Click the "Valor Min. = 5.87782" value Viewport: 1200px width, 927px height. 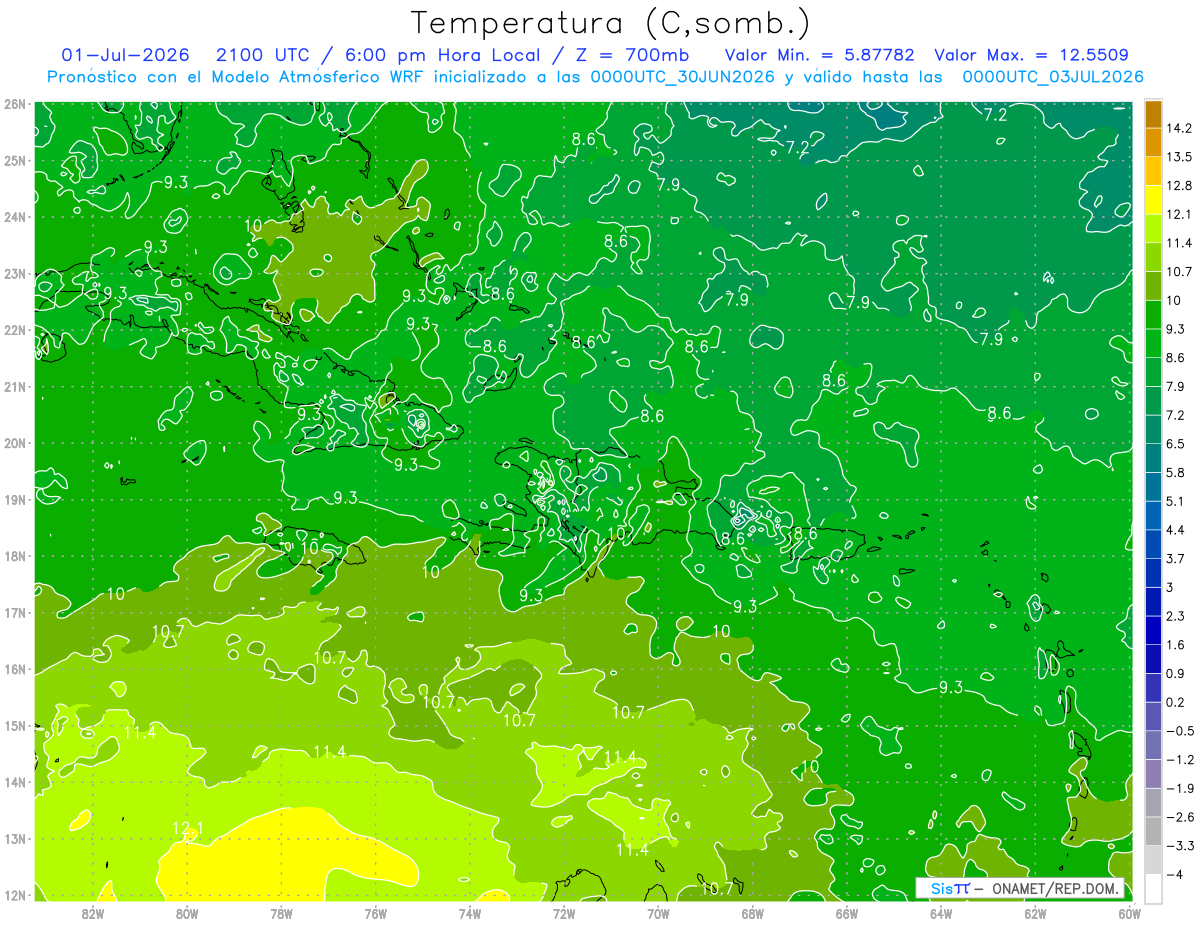click(821, 55)
